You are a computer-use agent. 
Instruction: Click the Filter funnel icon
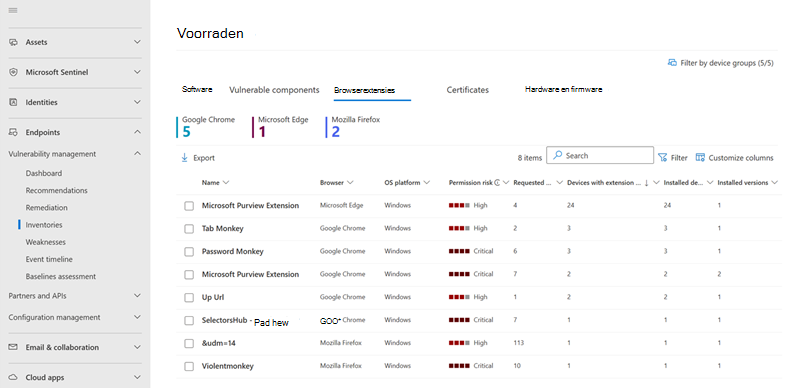(663, 158)
